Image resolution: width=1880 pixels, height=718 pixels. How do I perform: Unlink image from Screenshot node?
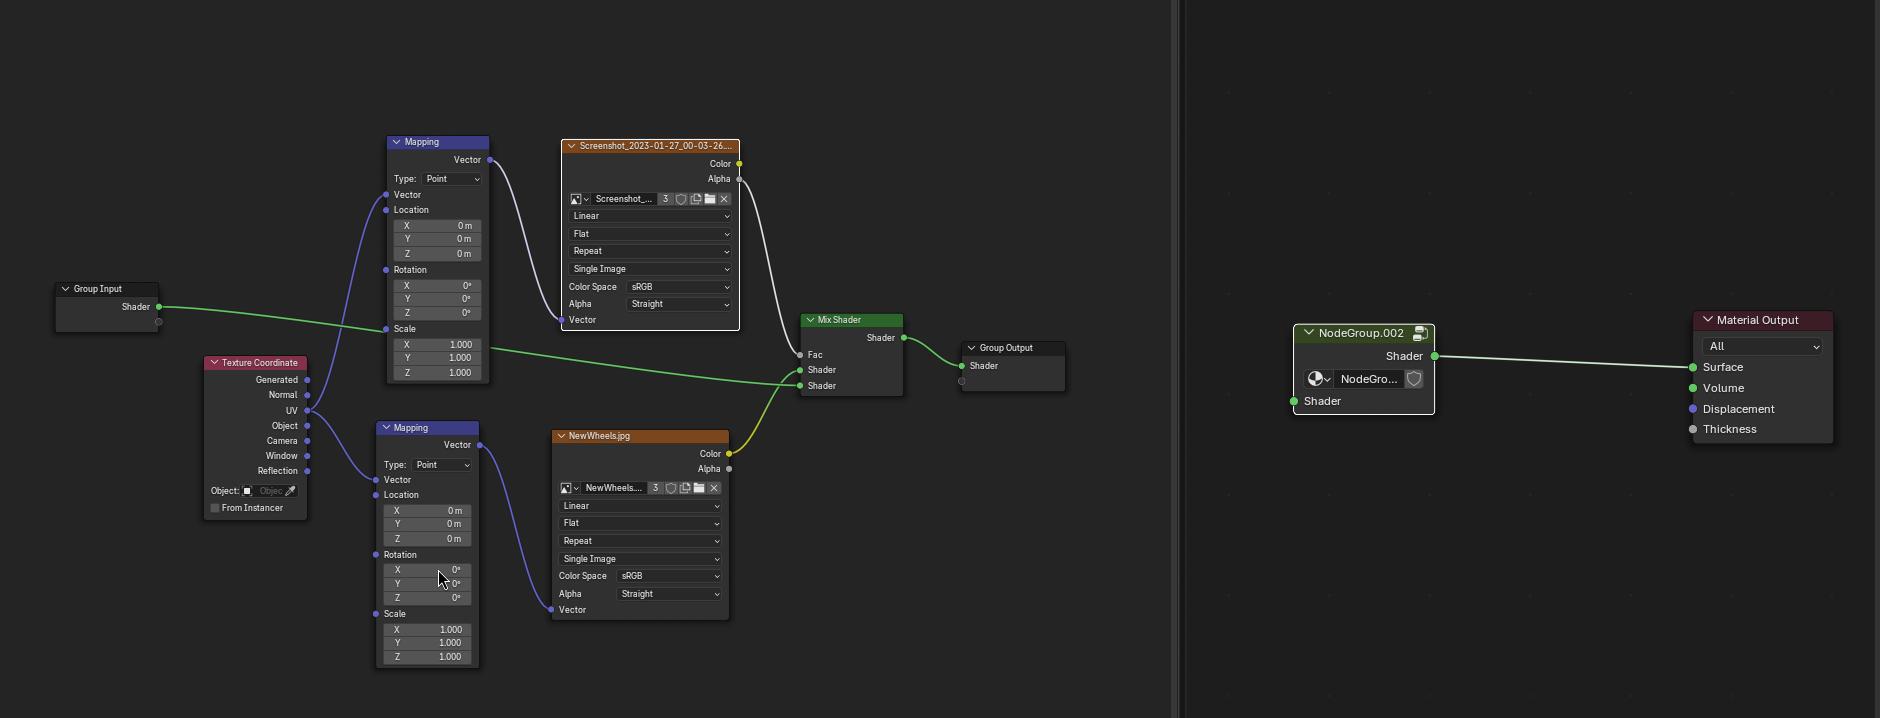click(x=724, y=199)
